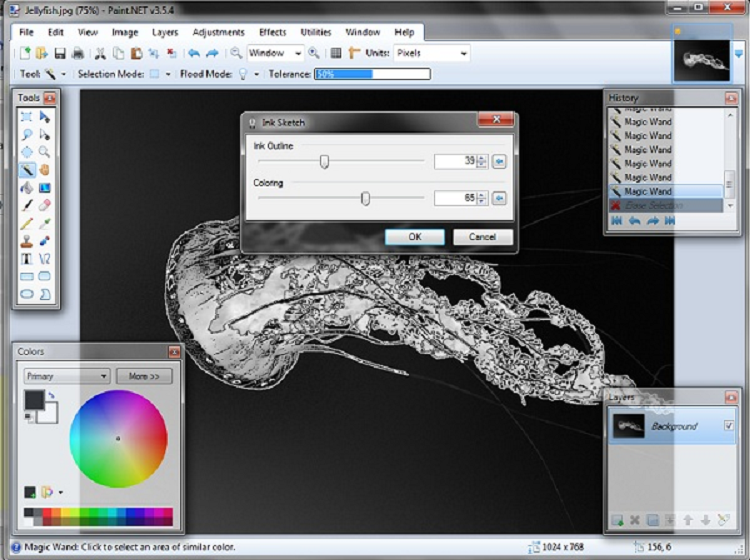Viewport: 750px width, 560px height.
Task: Click the Ink Outline slider handle
Action: tap(324, 161)
